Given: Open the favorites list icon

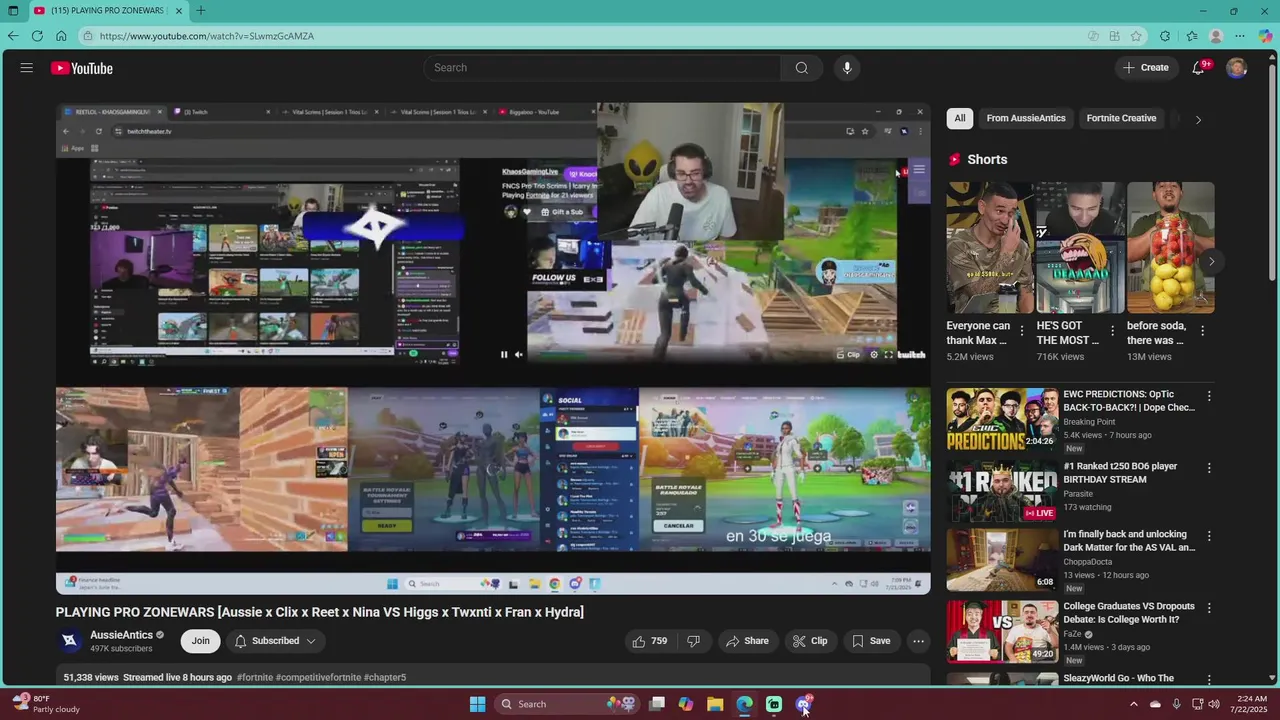Looking at the screenshot, I should coord(1192,36).
